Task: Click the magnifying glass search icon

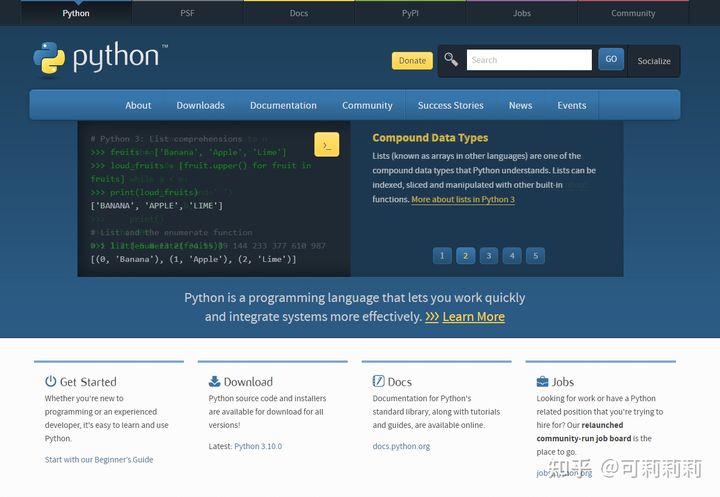Action: click(451, 60)
